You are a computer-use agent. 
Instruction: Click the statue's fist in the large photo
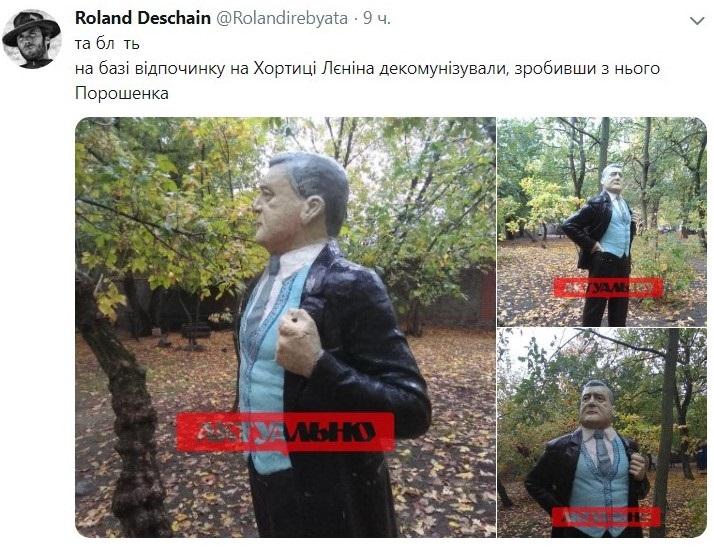298,341
